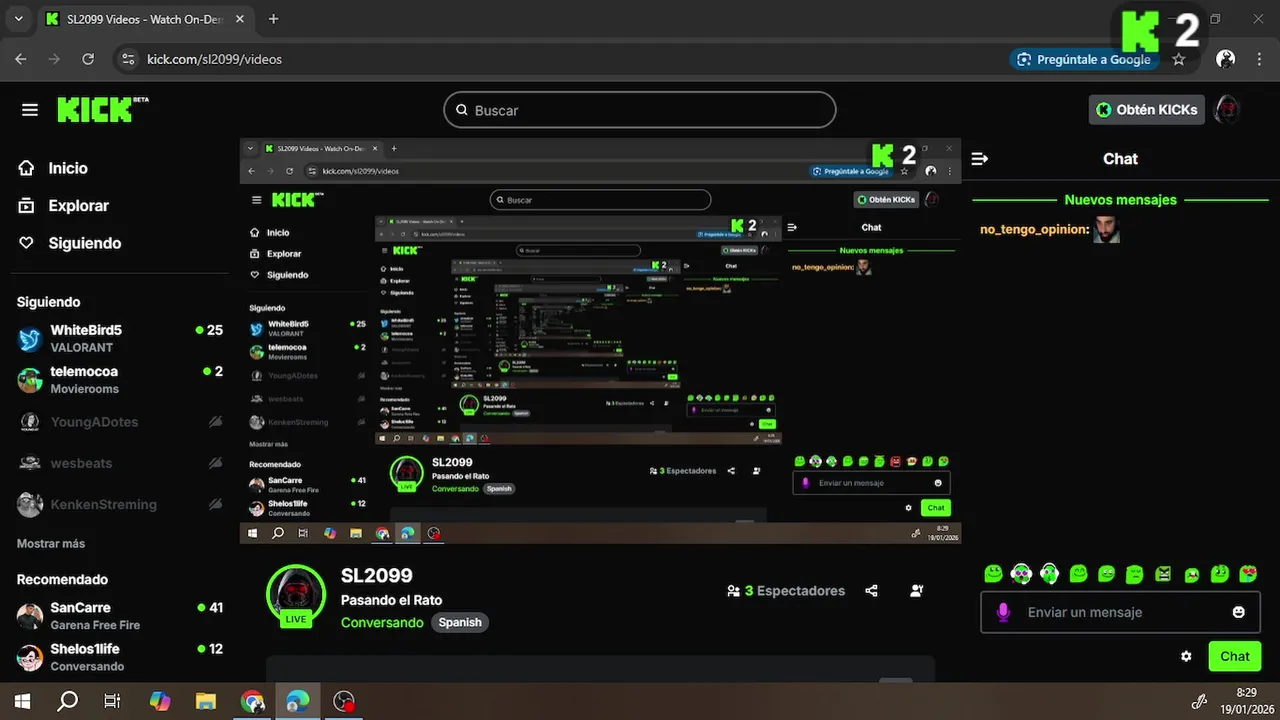Click the 3 Espectadores viewer count
The height and width of the screenshot is (720, 1280).
786,591
